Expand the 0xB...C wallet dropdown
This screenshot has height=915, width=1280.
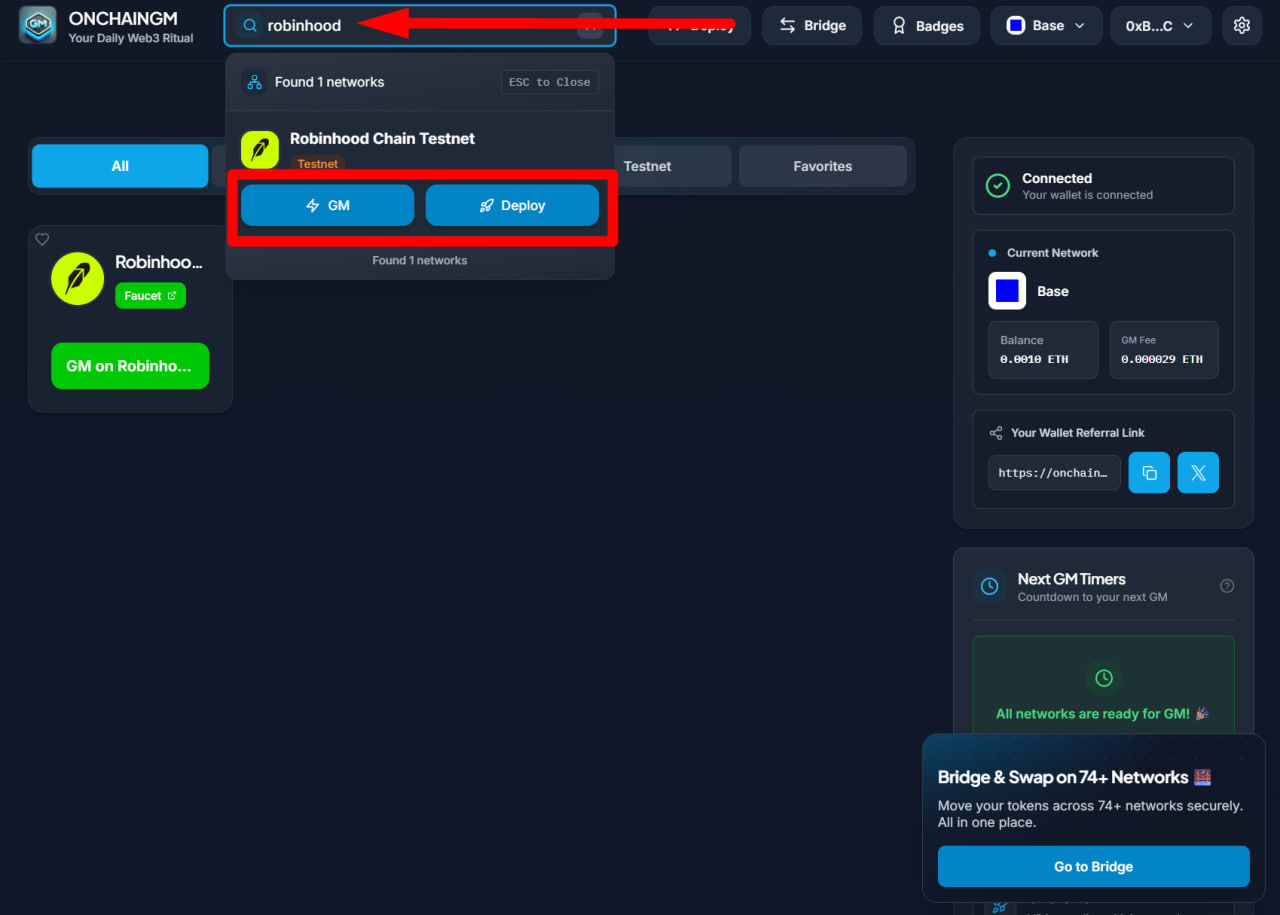coord(1160,26)
